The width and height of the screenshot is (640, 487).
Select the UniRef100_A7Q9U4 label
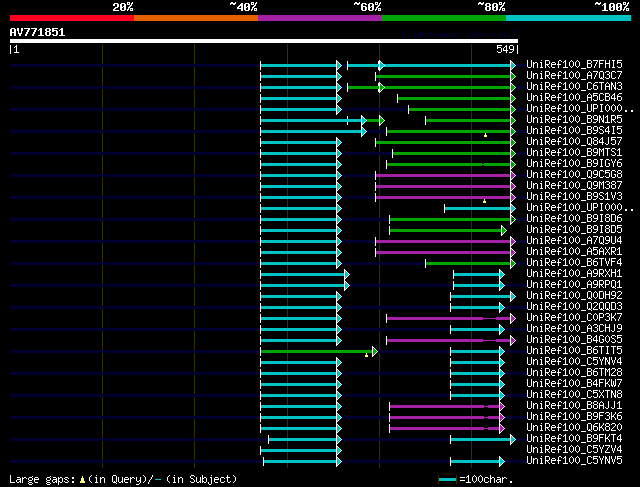click(x=574, y=240)
